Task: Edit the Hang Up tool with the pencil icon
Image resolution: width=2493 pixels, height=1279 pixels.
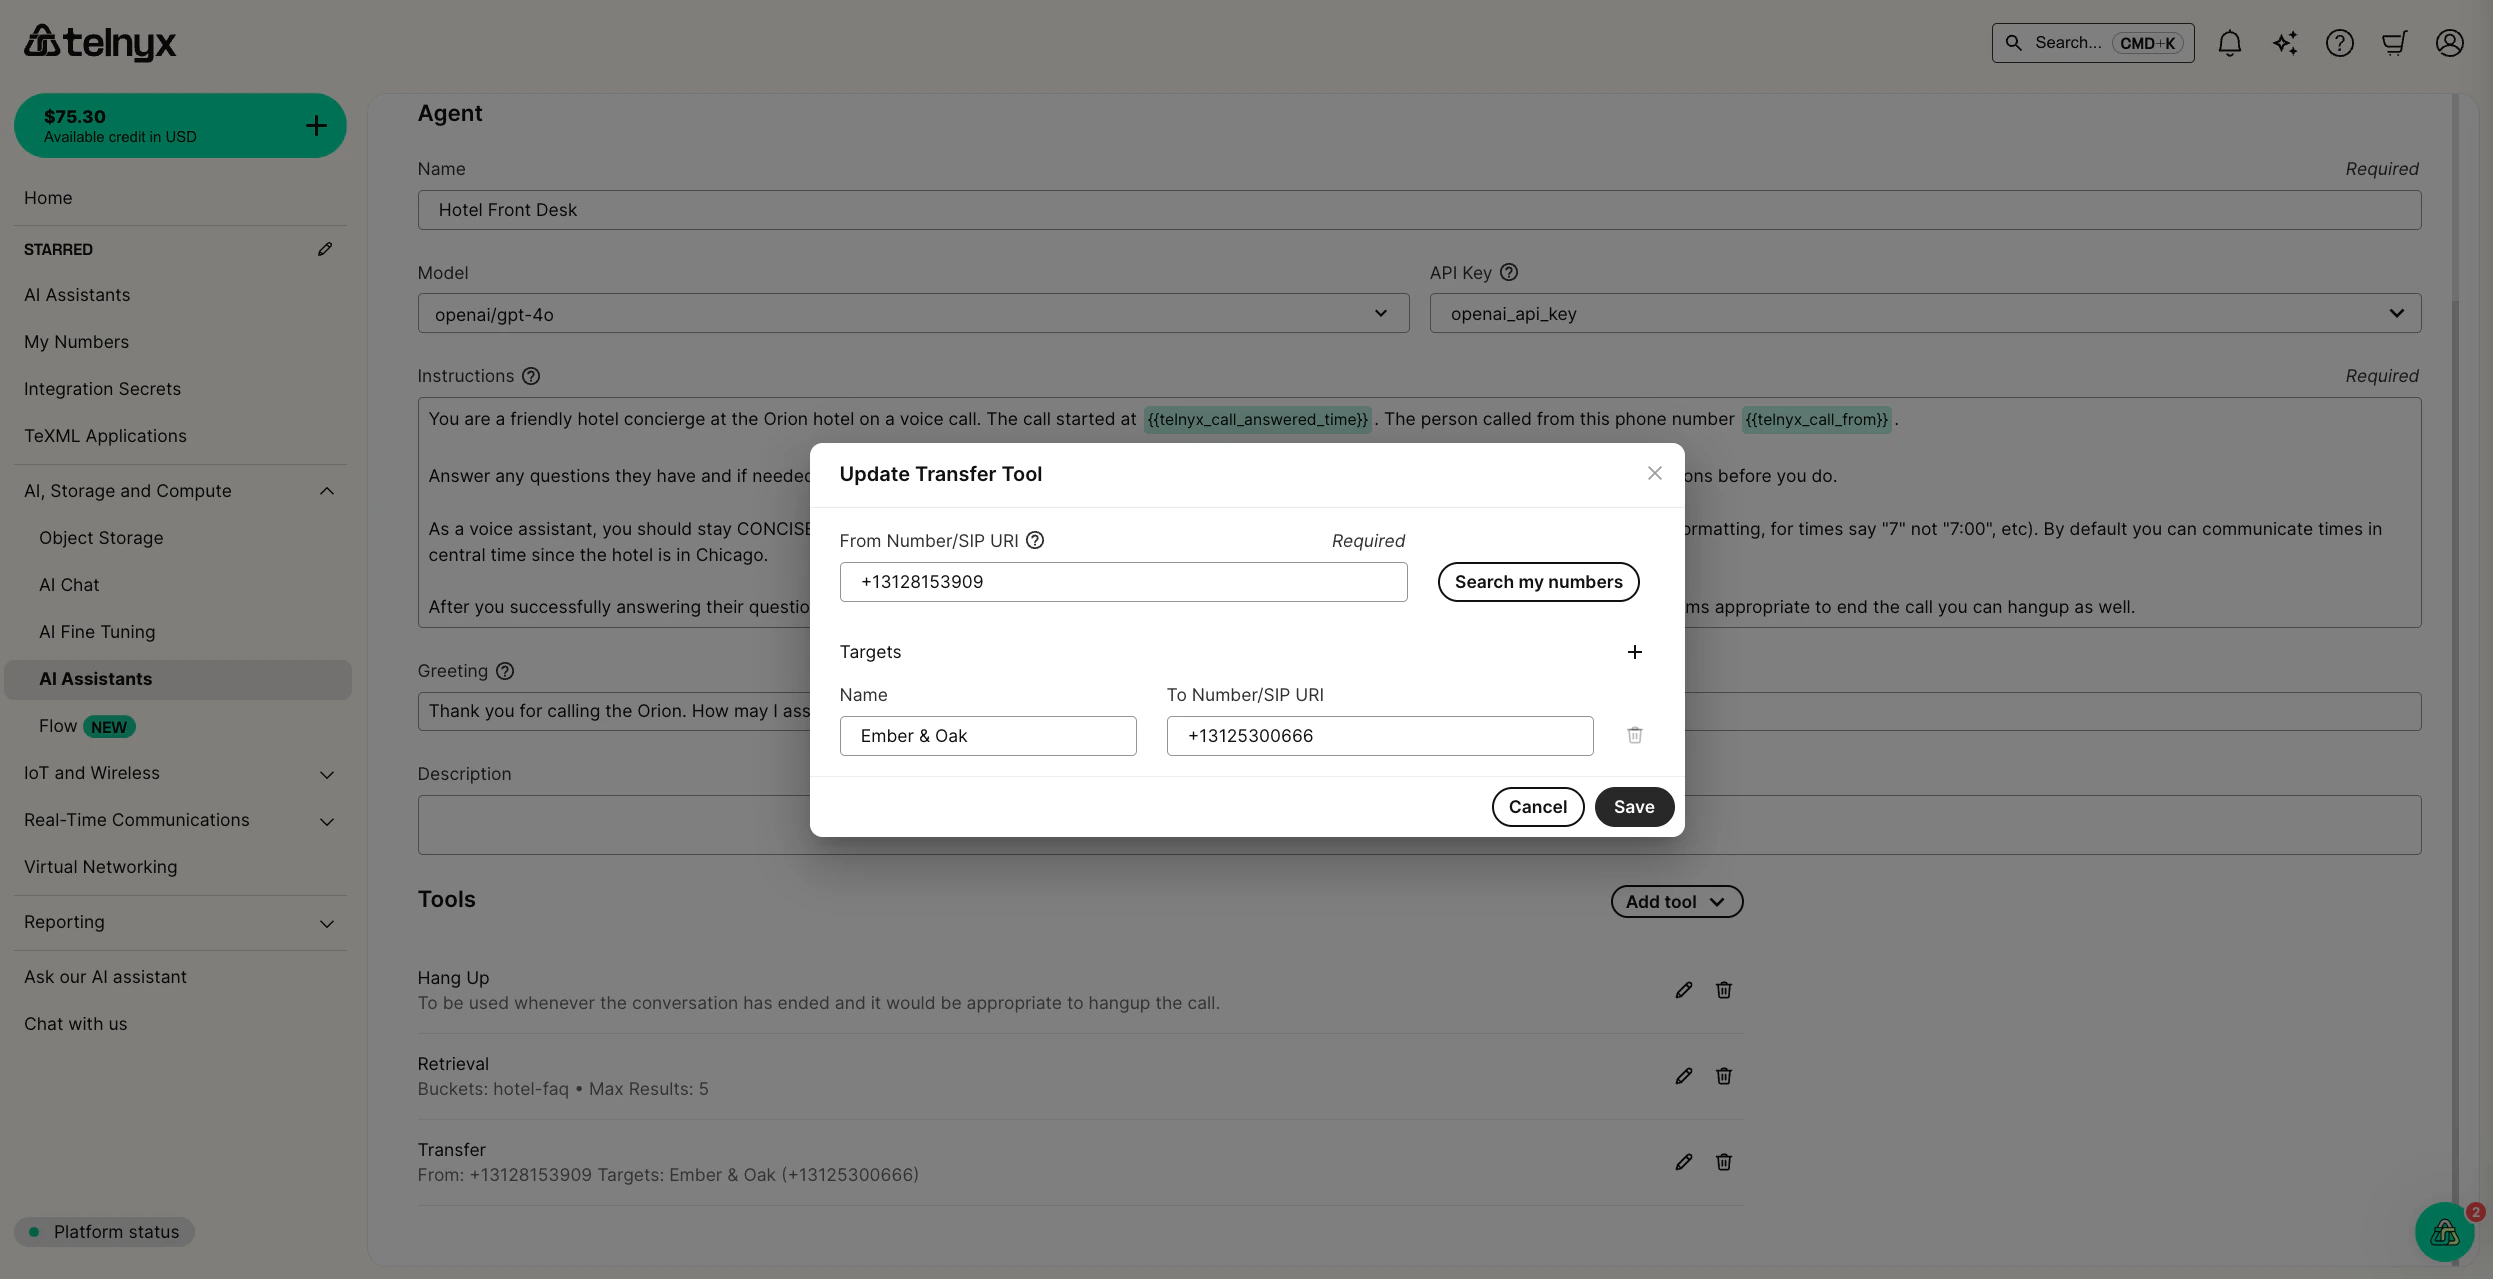Action: coord(1683,989)
